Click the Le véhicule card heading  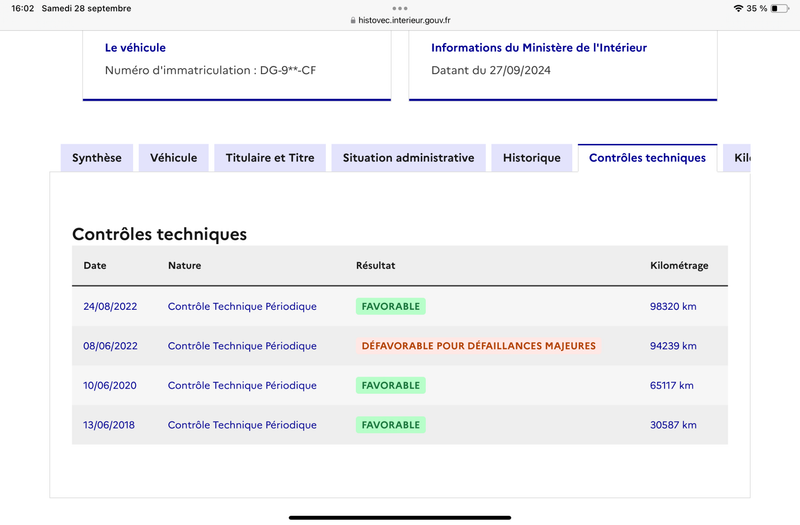tap(135, 47)
